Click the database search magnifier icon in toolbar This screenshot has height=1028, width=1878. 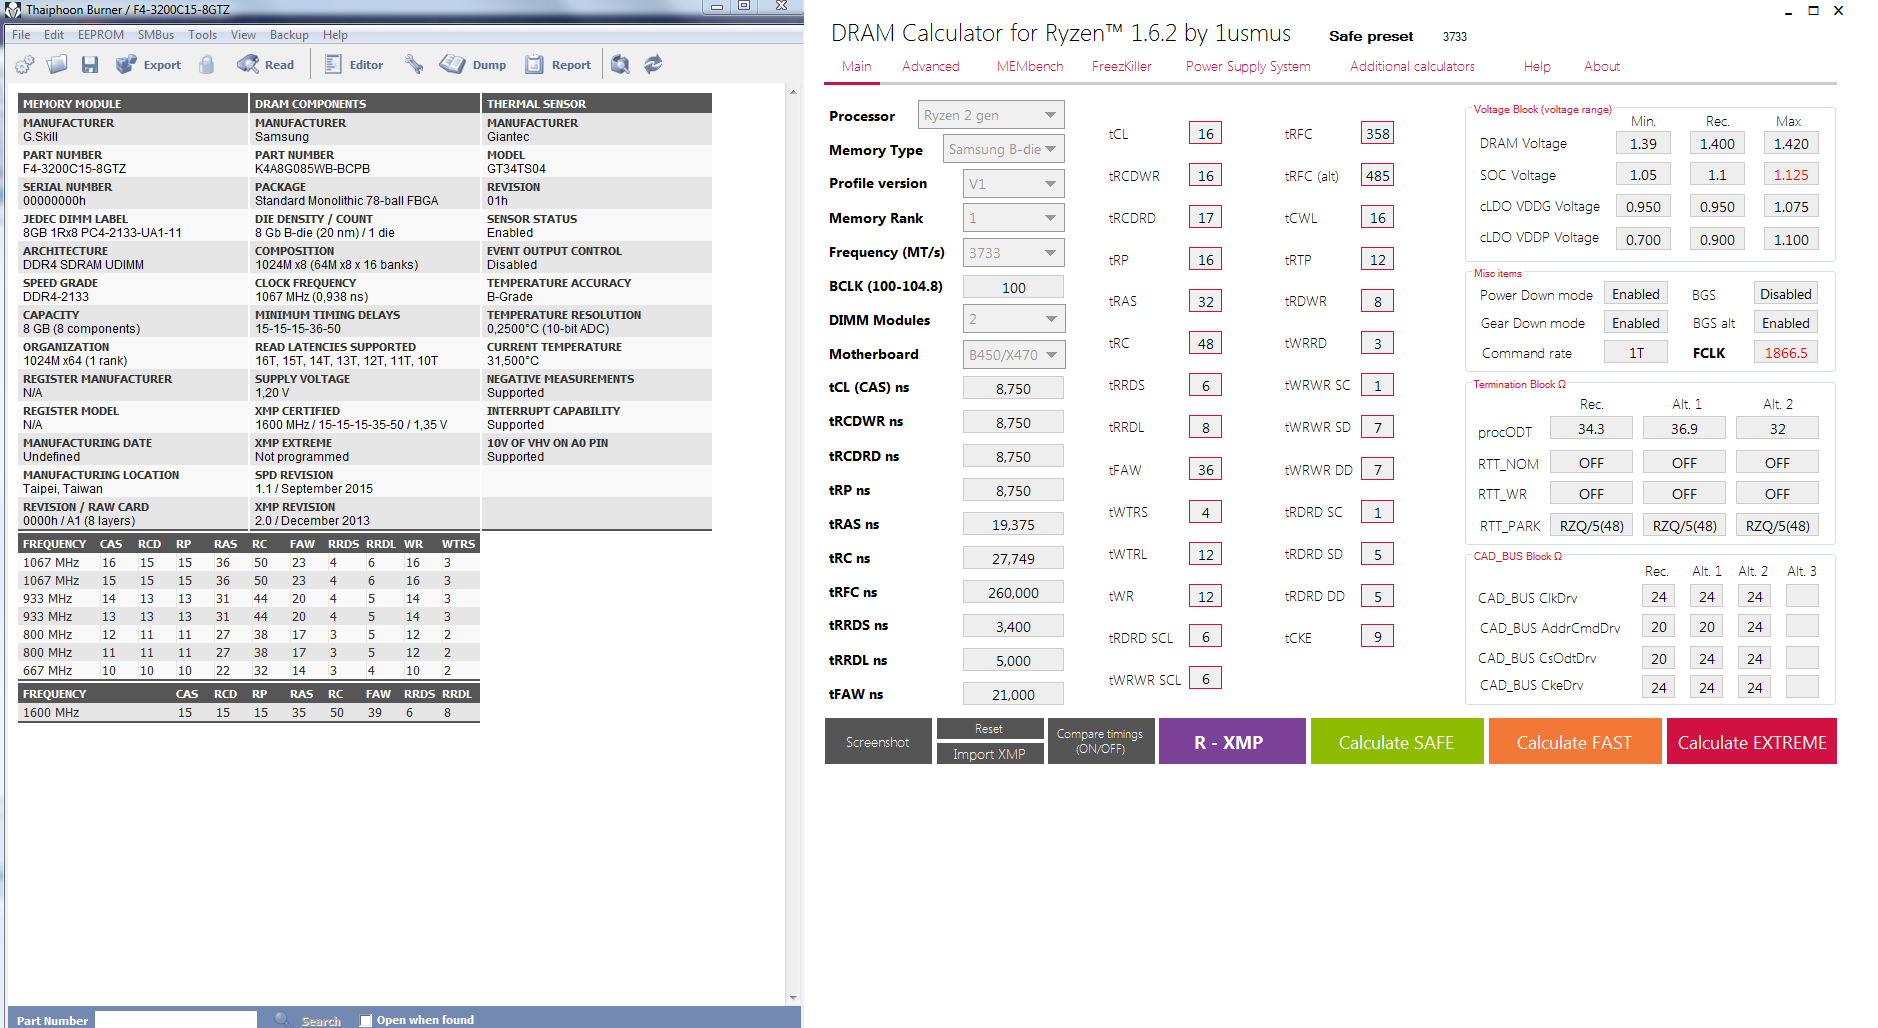pyautogui.click(x=621, y=65)
